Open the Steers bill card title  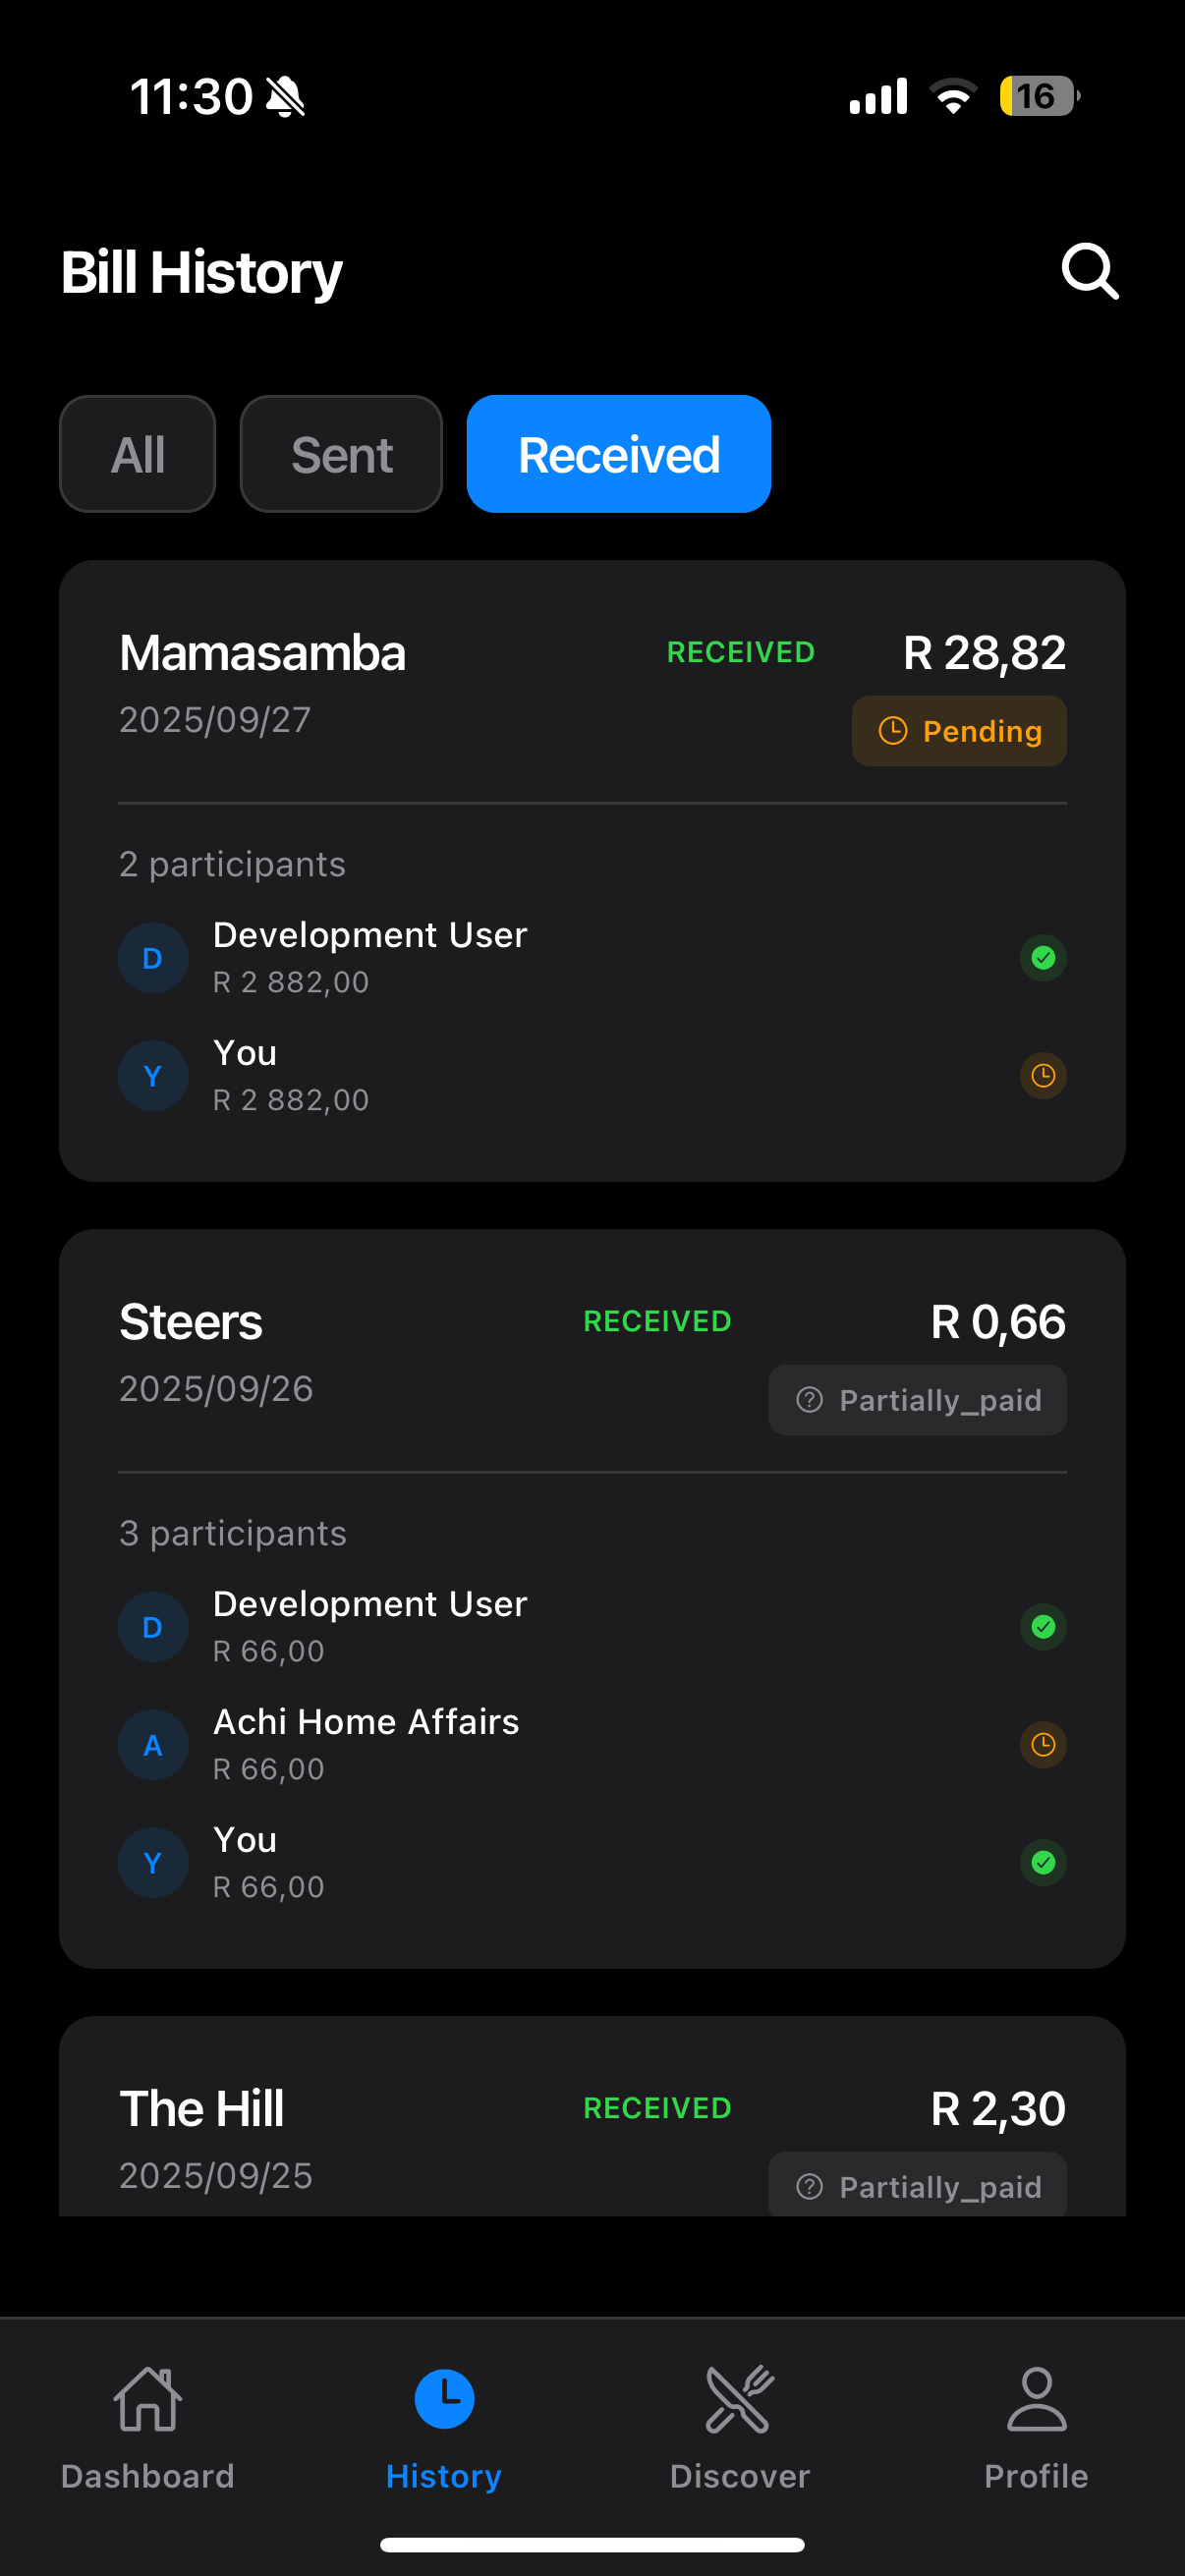coord(191,1322)
